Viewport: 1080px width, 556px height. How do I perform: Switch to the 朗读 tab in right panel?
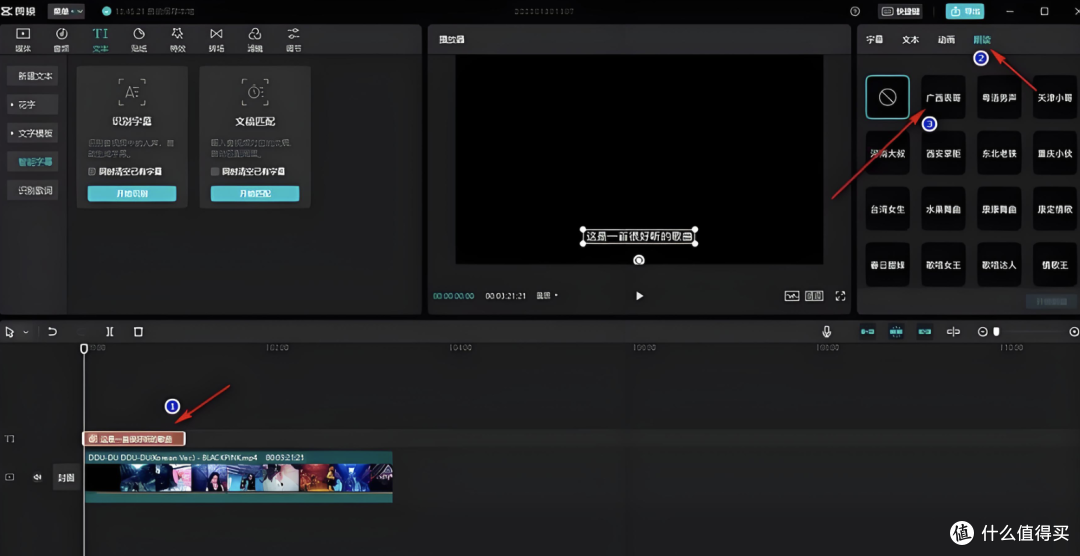pyautogui.click(x=982, y=40)
